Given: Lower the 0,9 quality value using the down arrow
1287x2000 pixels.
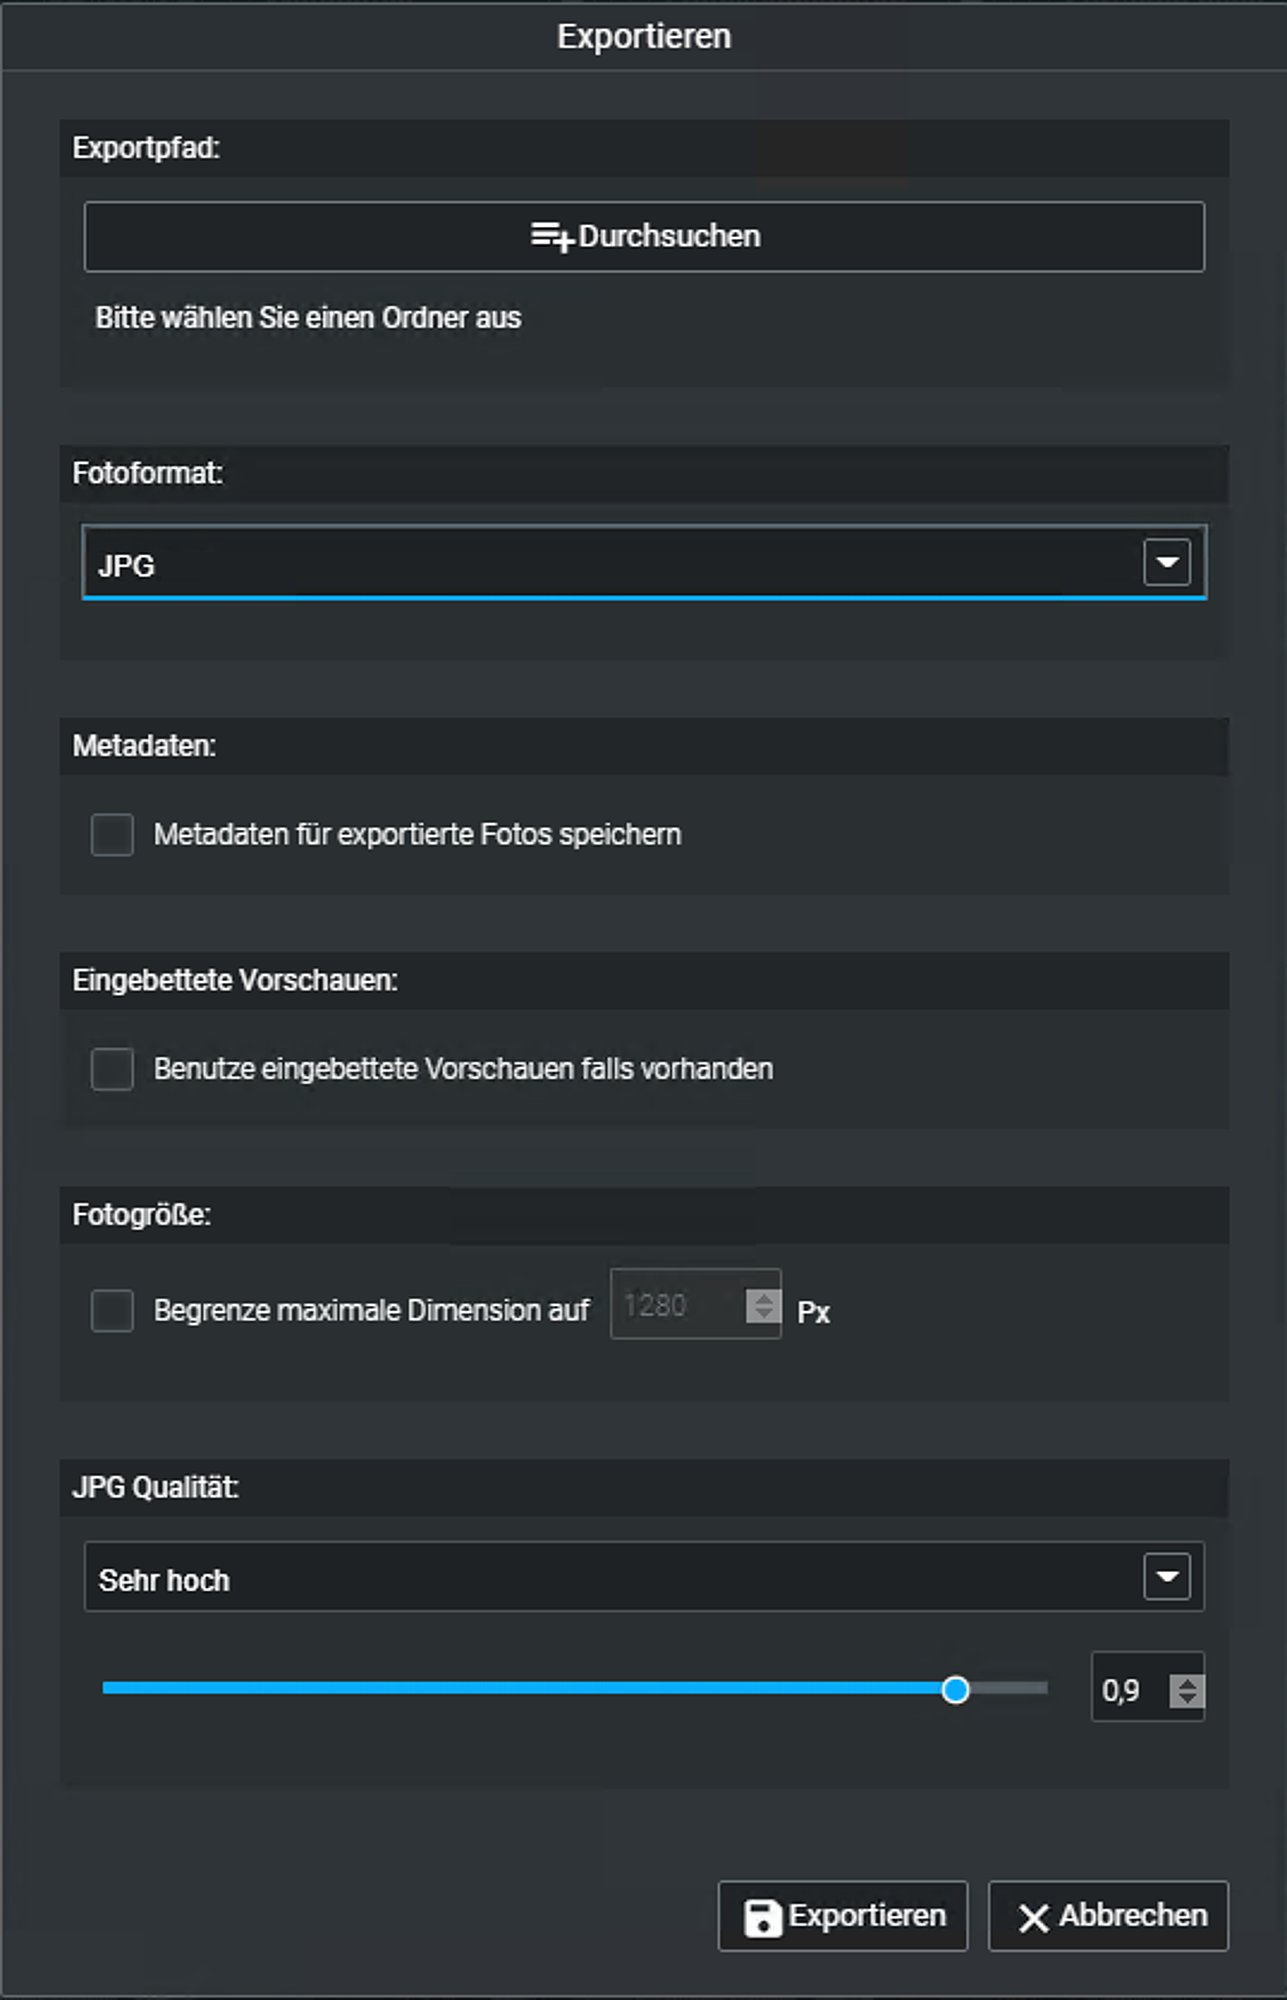Looking at the screenshot, I should (x=1187, y=1698).
